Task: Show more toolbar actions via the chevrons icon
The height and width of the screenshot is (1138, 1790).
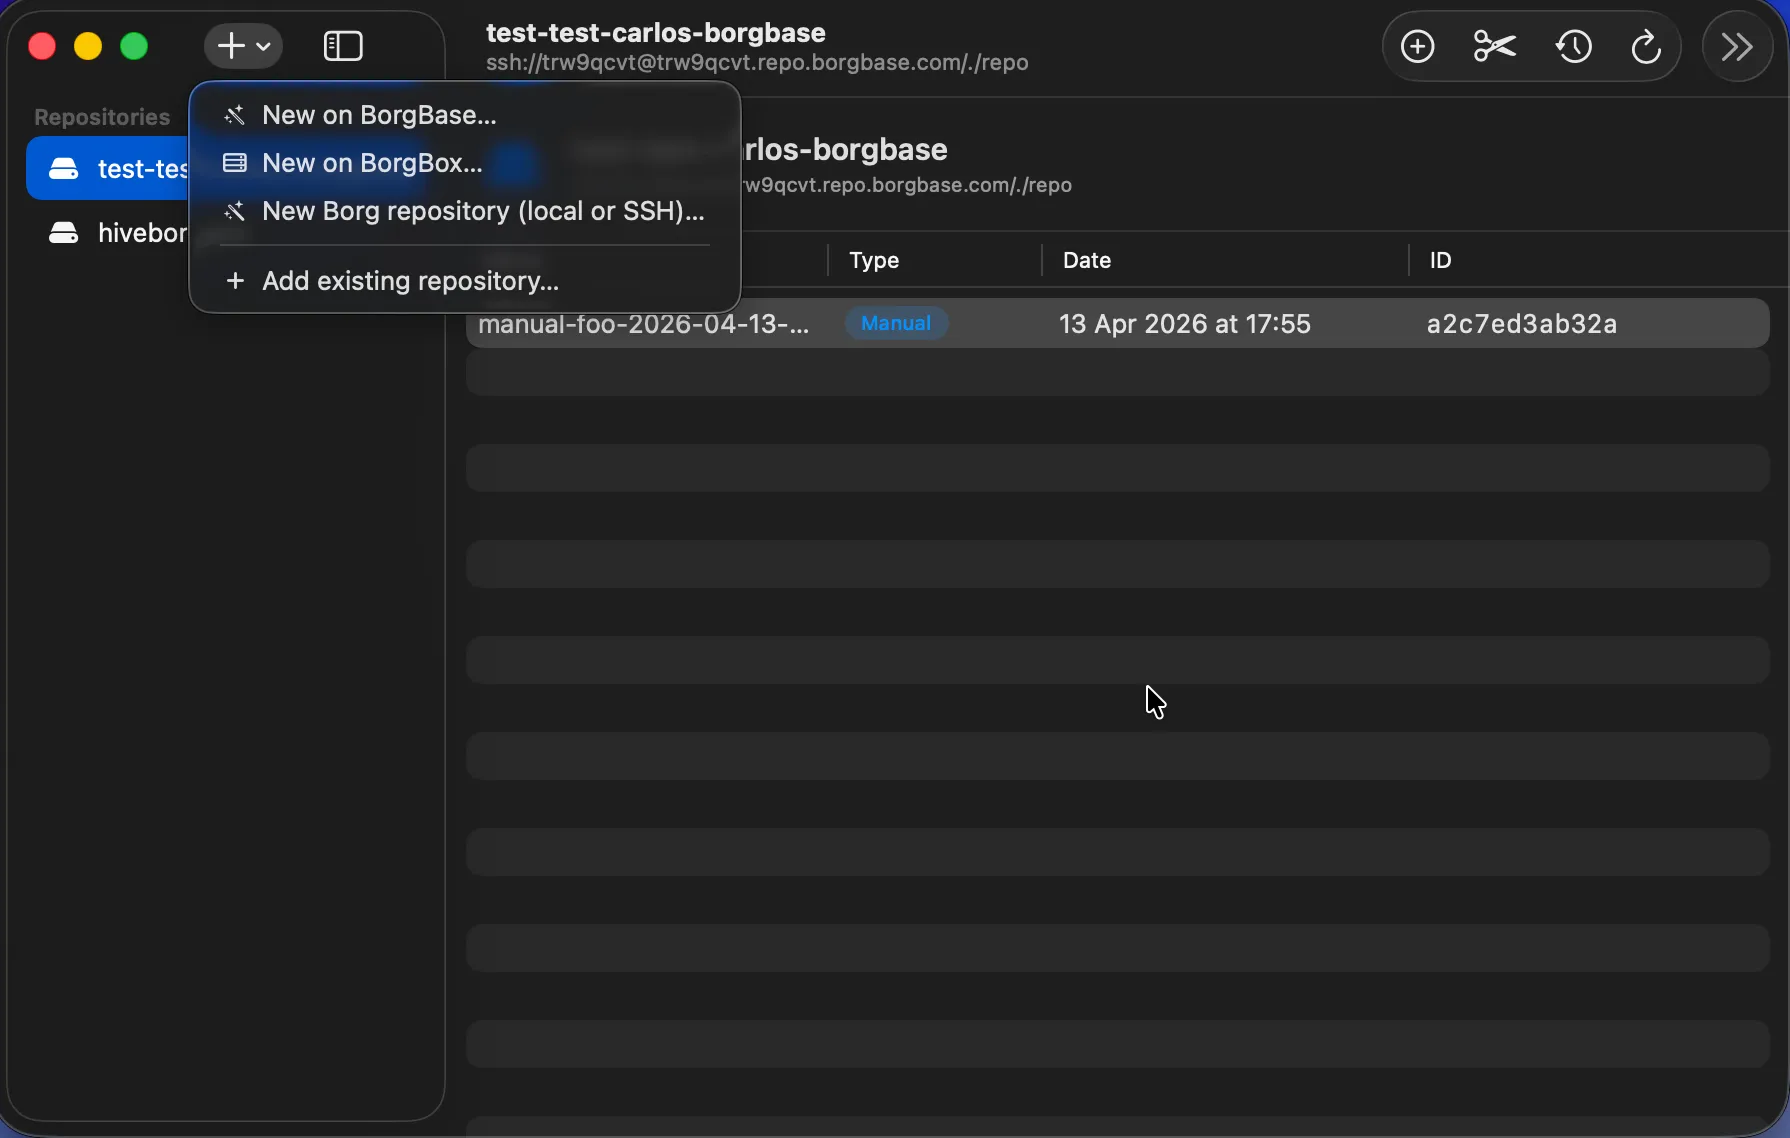Action: [x=1737, y=46]
